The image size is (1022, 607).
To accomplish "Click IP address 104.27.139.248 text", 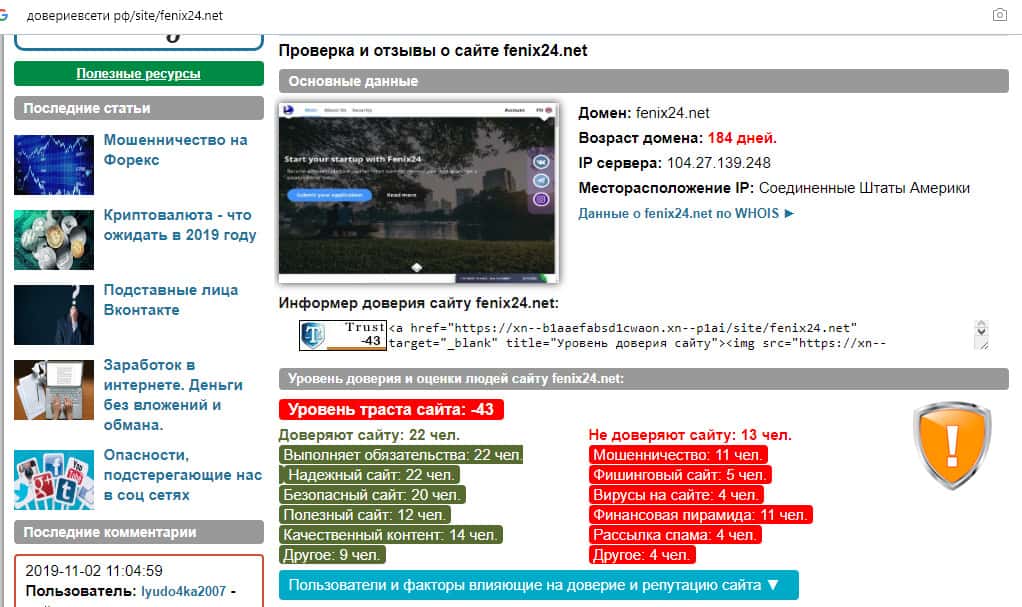I will coord(718,163).
